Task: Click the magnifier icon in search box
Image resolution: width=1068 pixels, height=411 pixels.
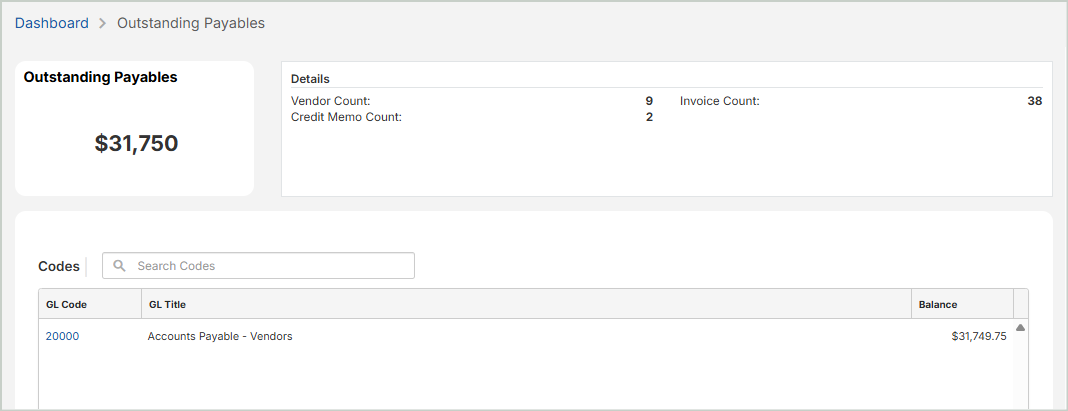Action: click(x=120, y=266)
